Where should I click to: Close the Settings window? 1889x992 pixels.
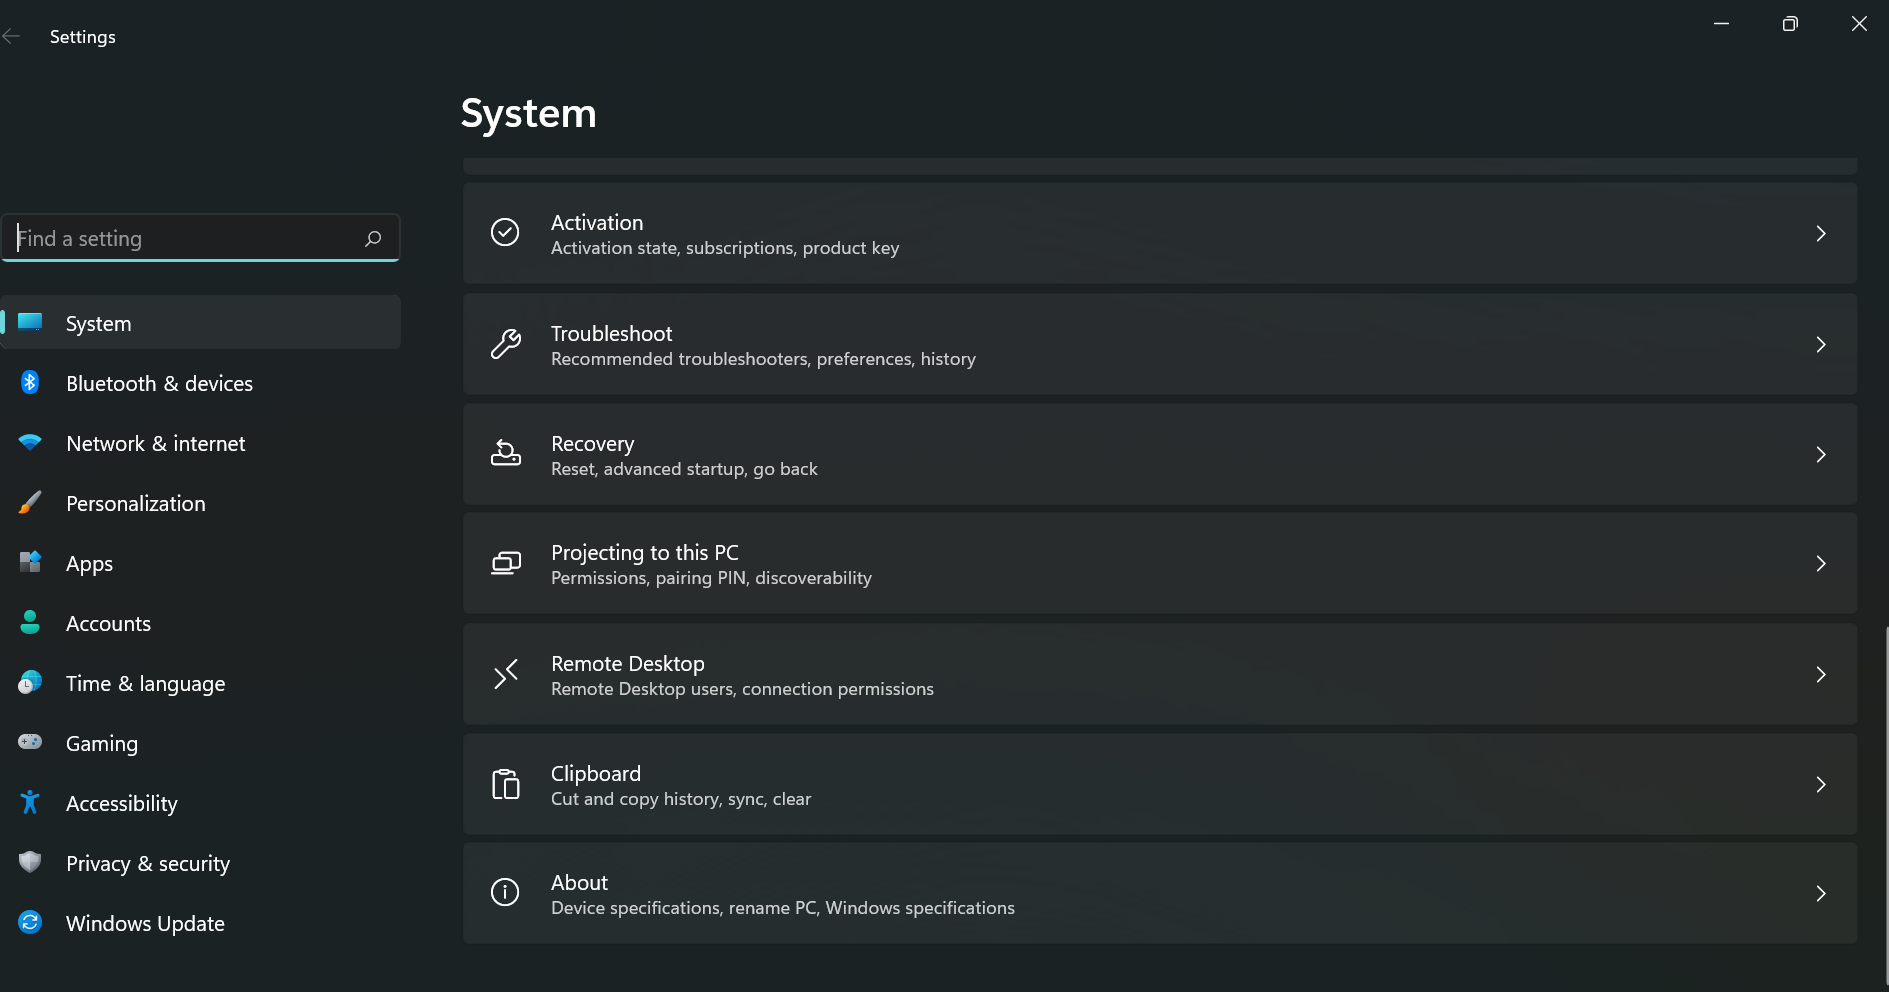click(1859, 24)
